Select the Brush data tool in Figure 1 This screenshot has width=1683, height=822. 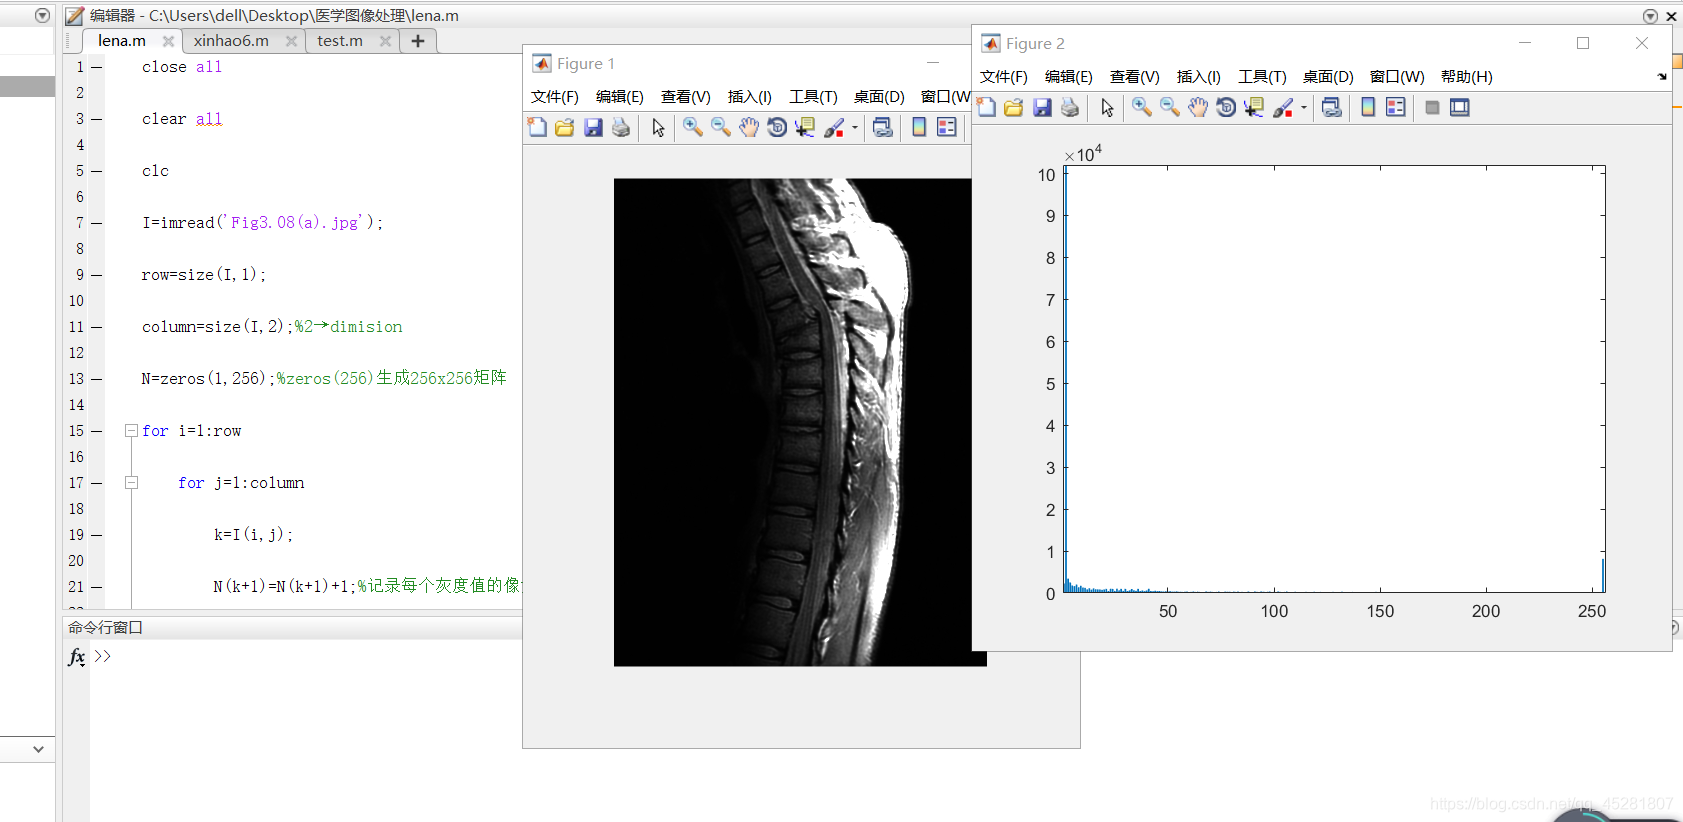tap(834, 127)
